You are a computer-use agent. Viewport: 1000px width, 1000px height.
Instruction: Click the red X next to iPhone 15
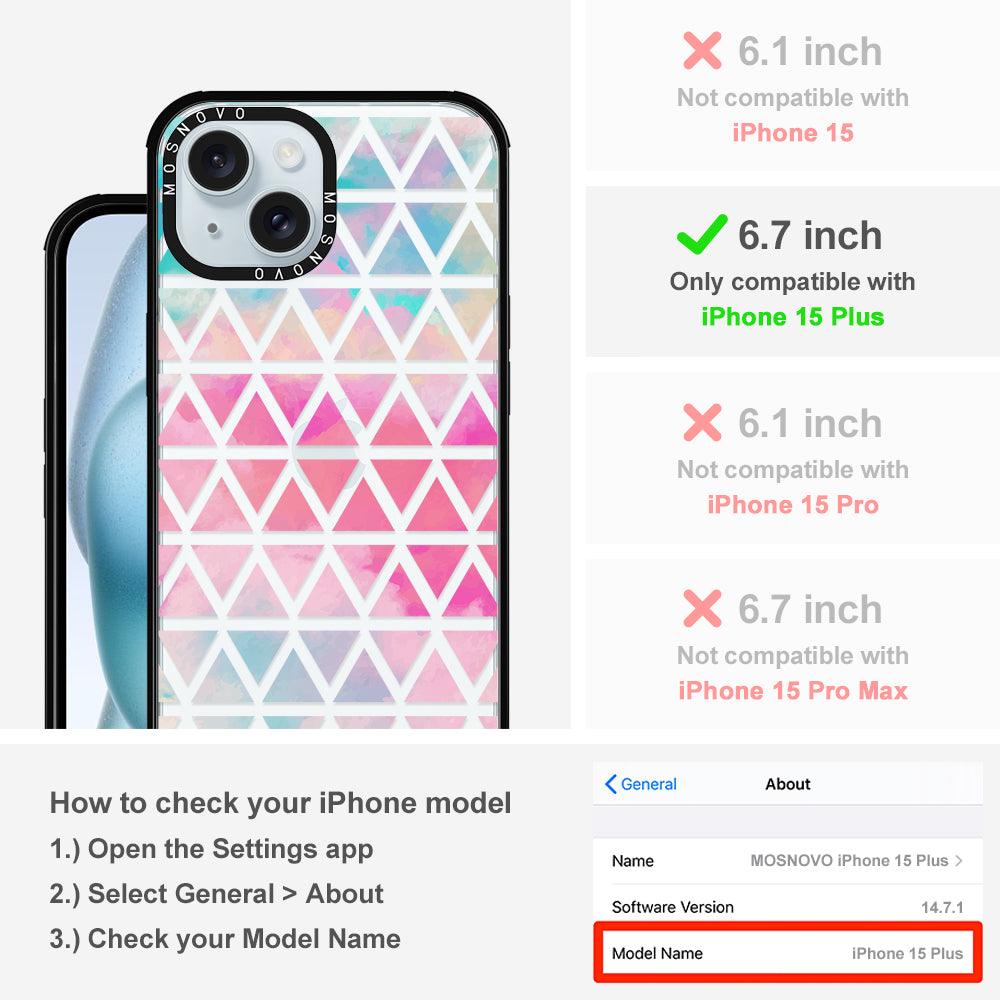[x=702, y=50]
